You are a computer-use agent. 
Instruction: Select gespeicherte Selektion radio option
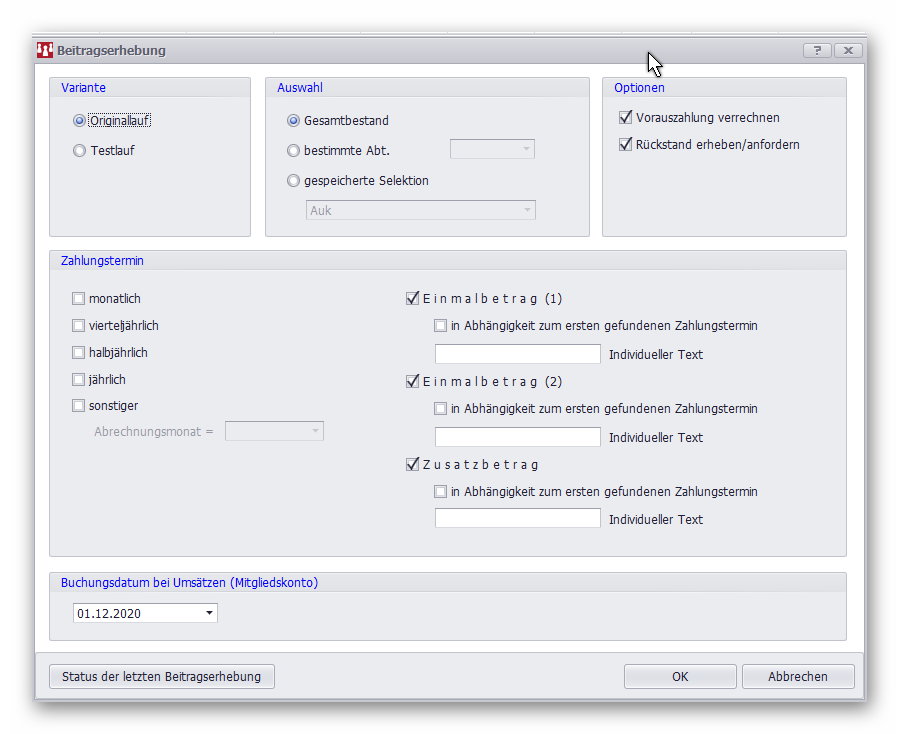coord(293,181)
